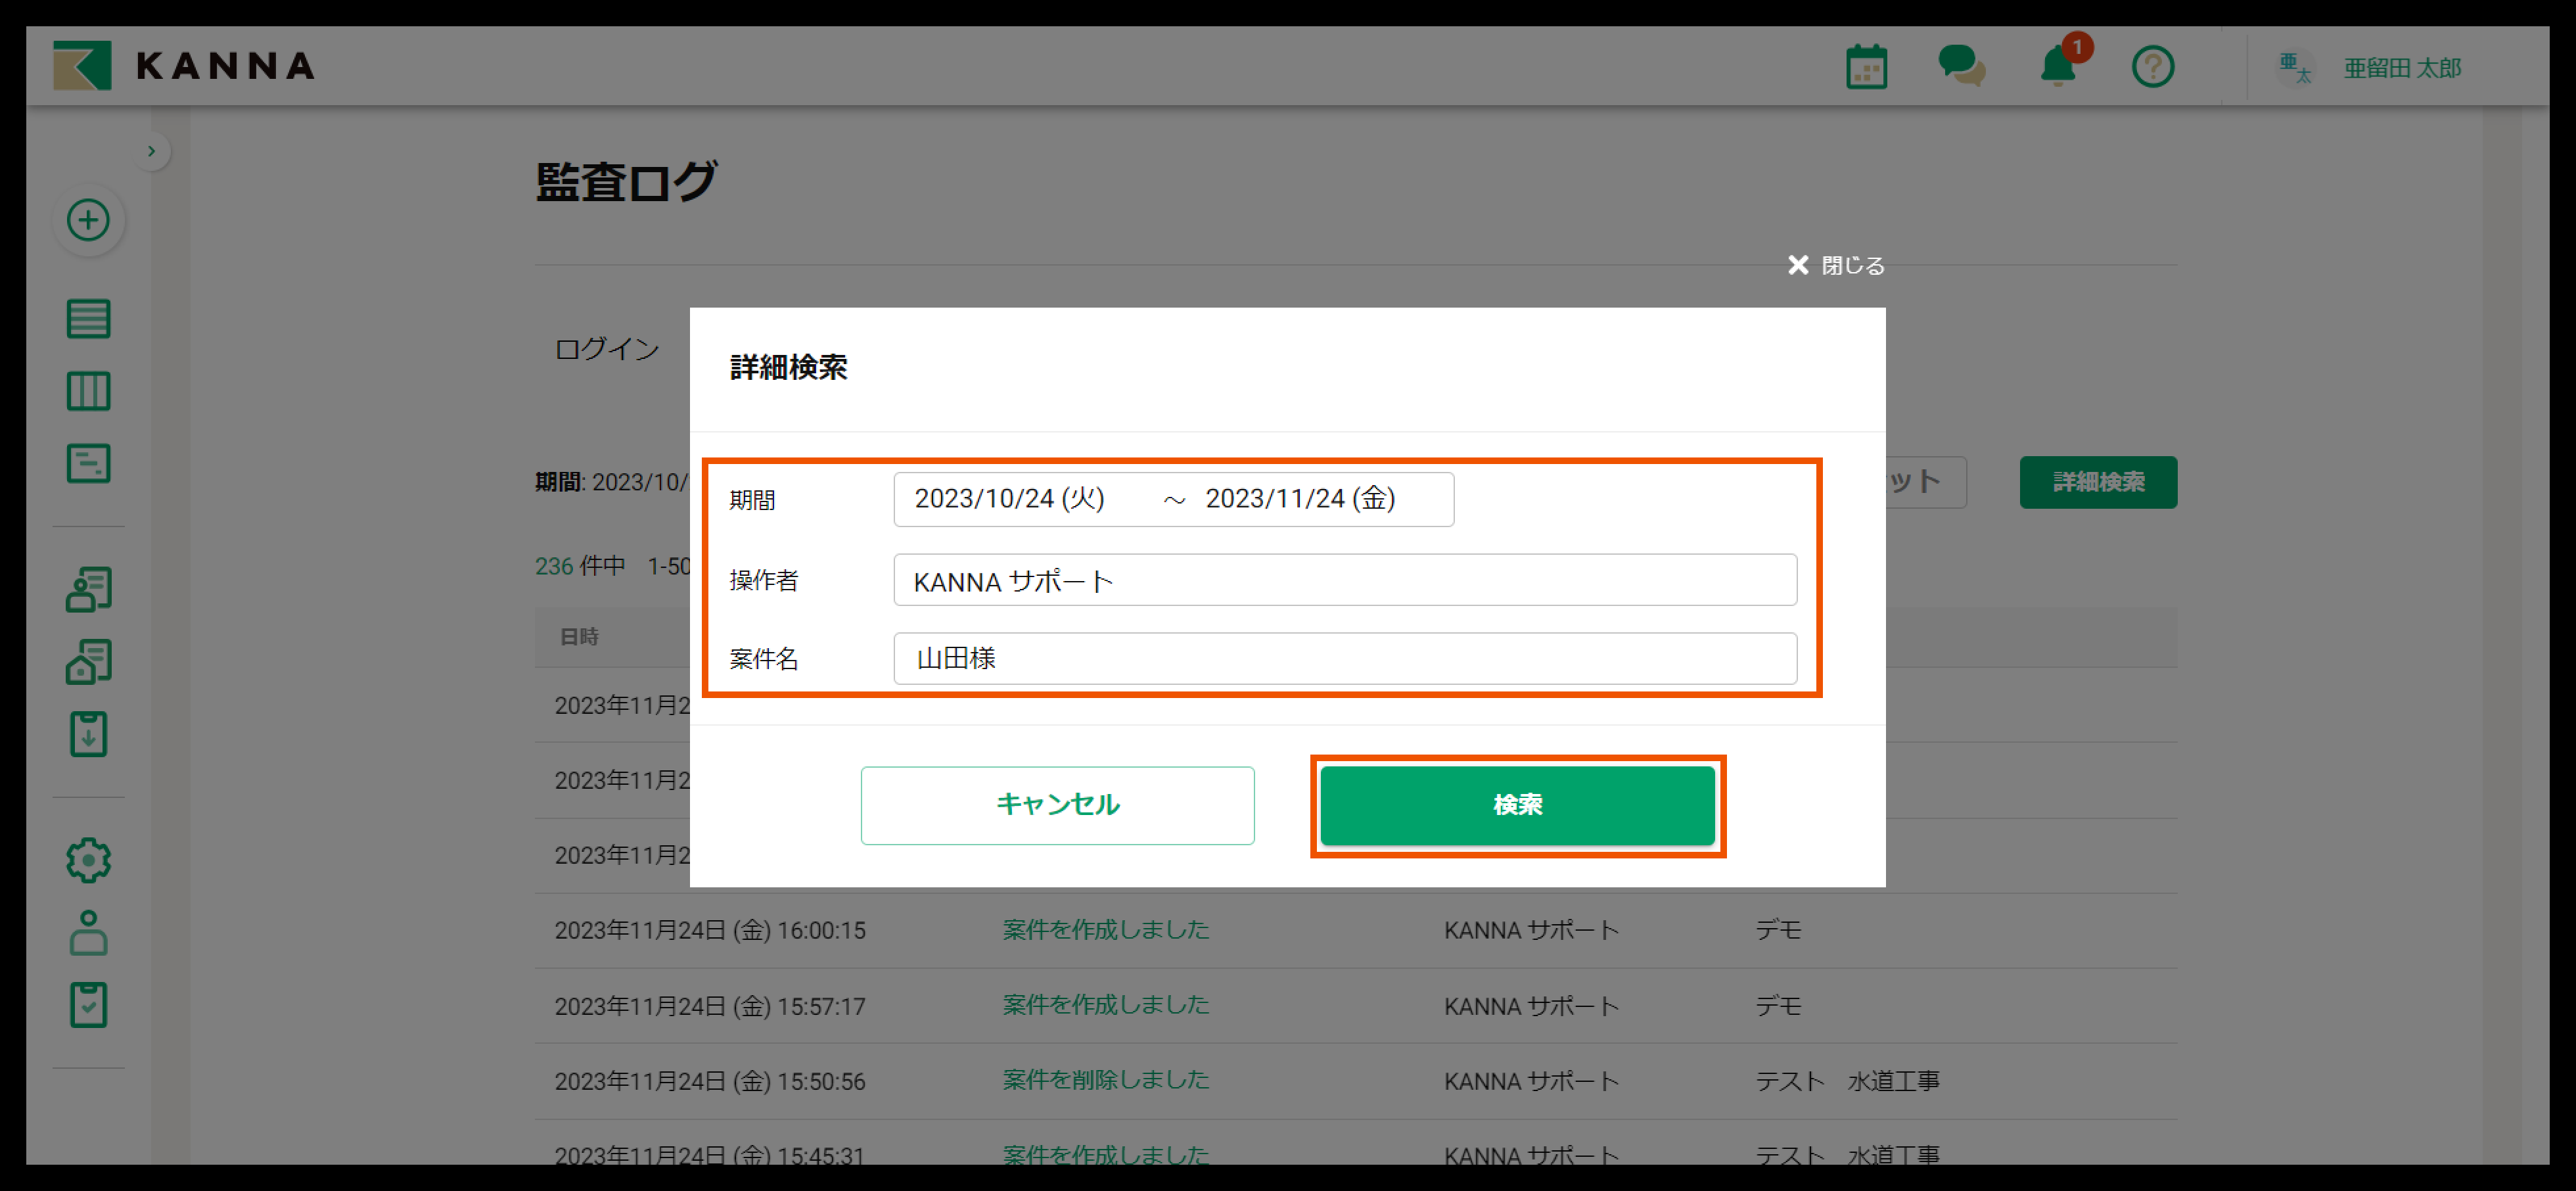Click the 案件名 input field
Screen dimensions: 2576x1191
point(1345,658)
